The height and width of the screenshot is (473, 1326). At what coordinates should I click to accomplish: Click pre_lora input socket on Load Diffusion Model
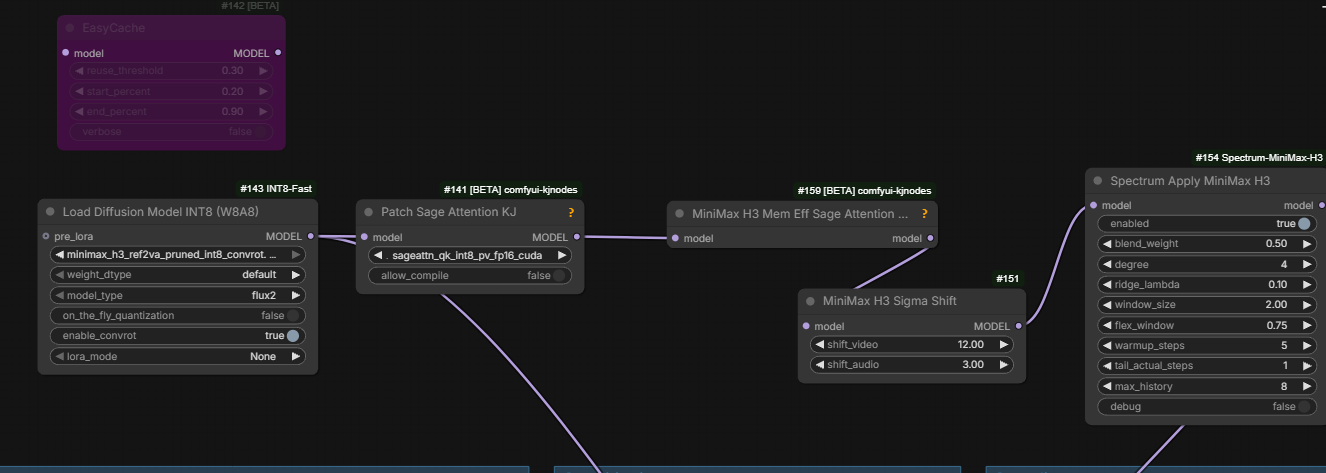coord(46,236)
